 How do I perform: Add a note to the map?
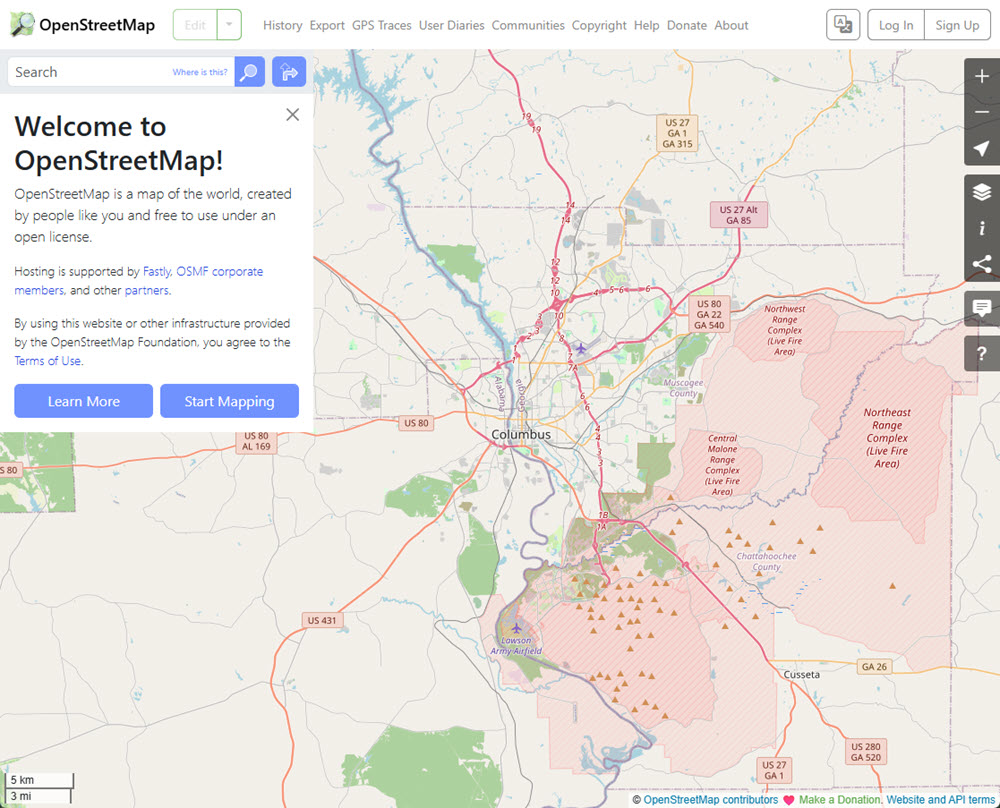tap(982, 308)
